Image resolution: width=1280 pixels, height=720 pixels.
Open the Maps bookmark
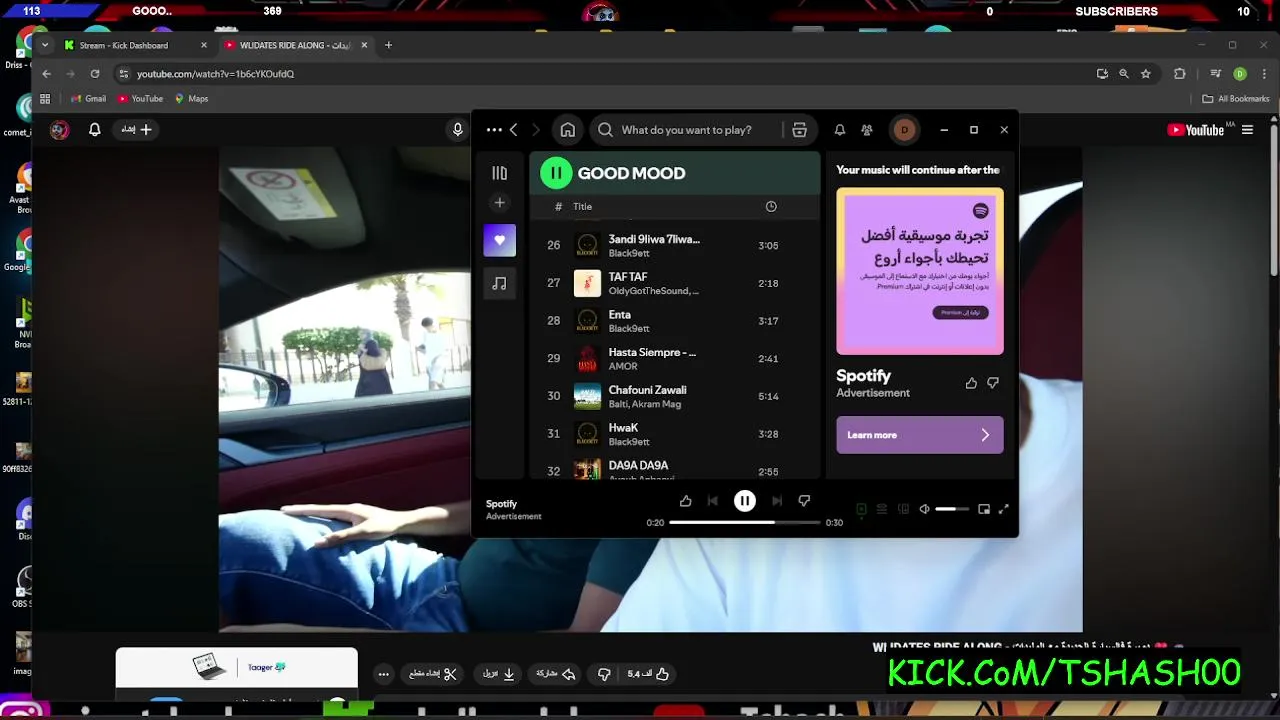[x=191, y=99]
